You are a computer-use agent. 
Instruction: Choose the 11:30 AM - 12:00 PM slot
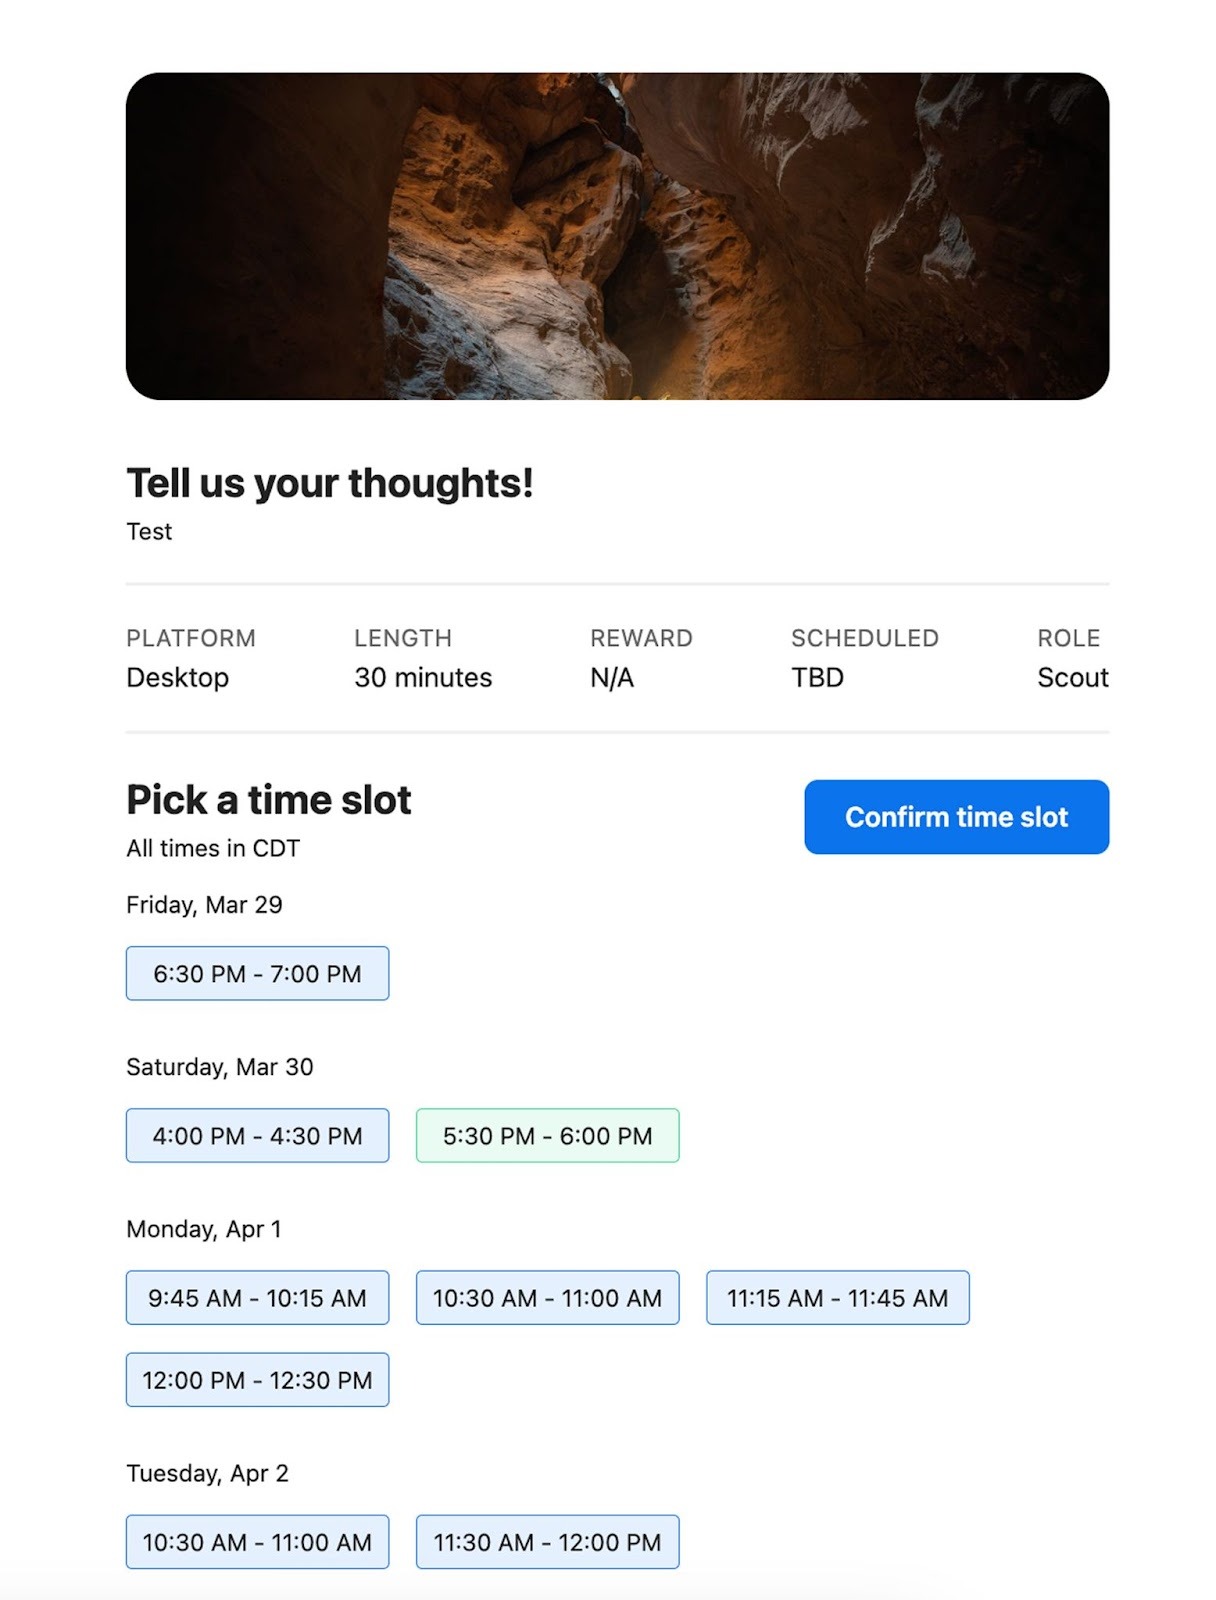point(547,1541)
